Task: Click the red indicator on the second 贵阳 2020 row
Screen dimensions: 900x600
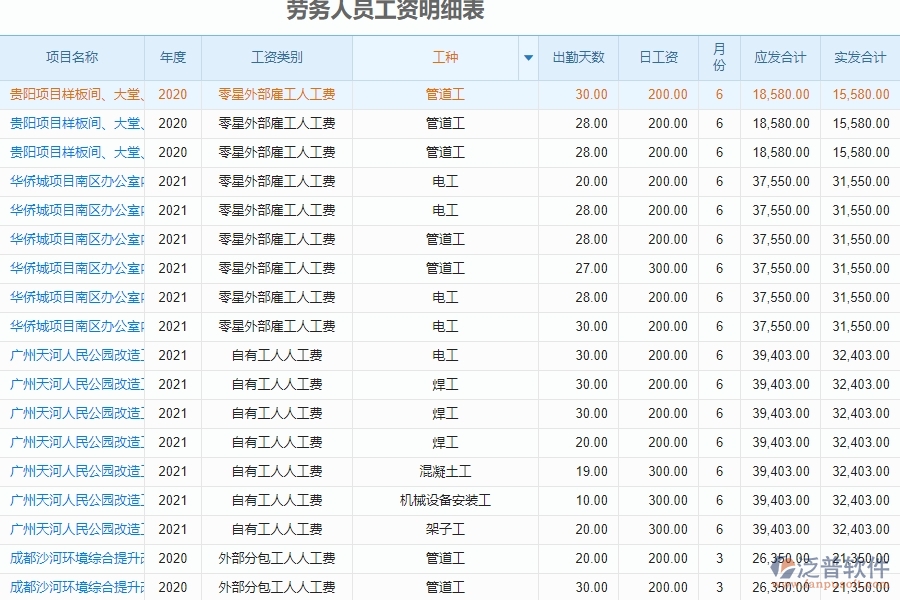Action: click(x=8, y=123)
